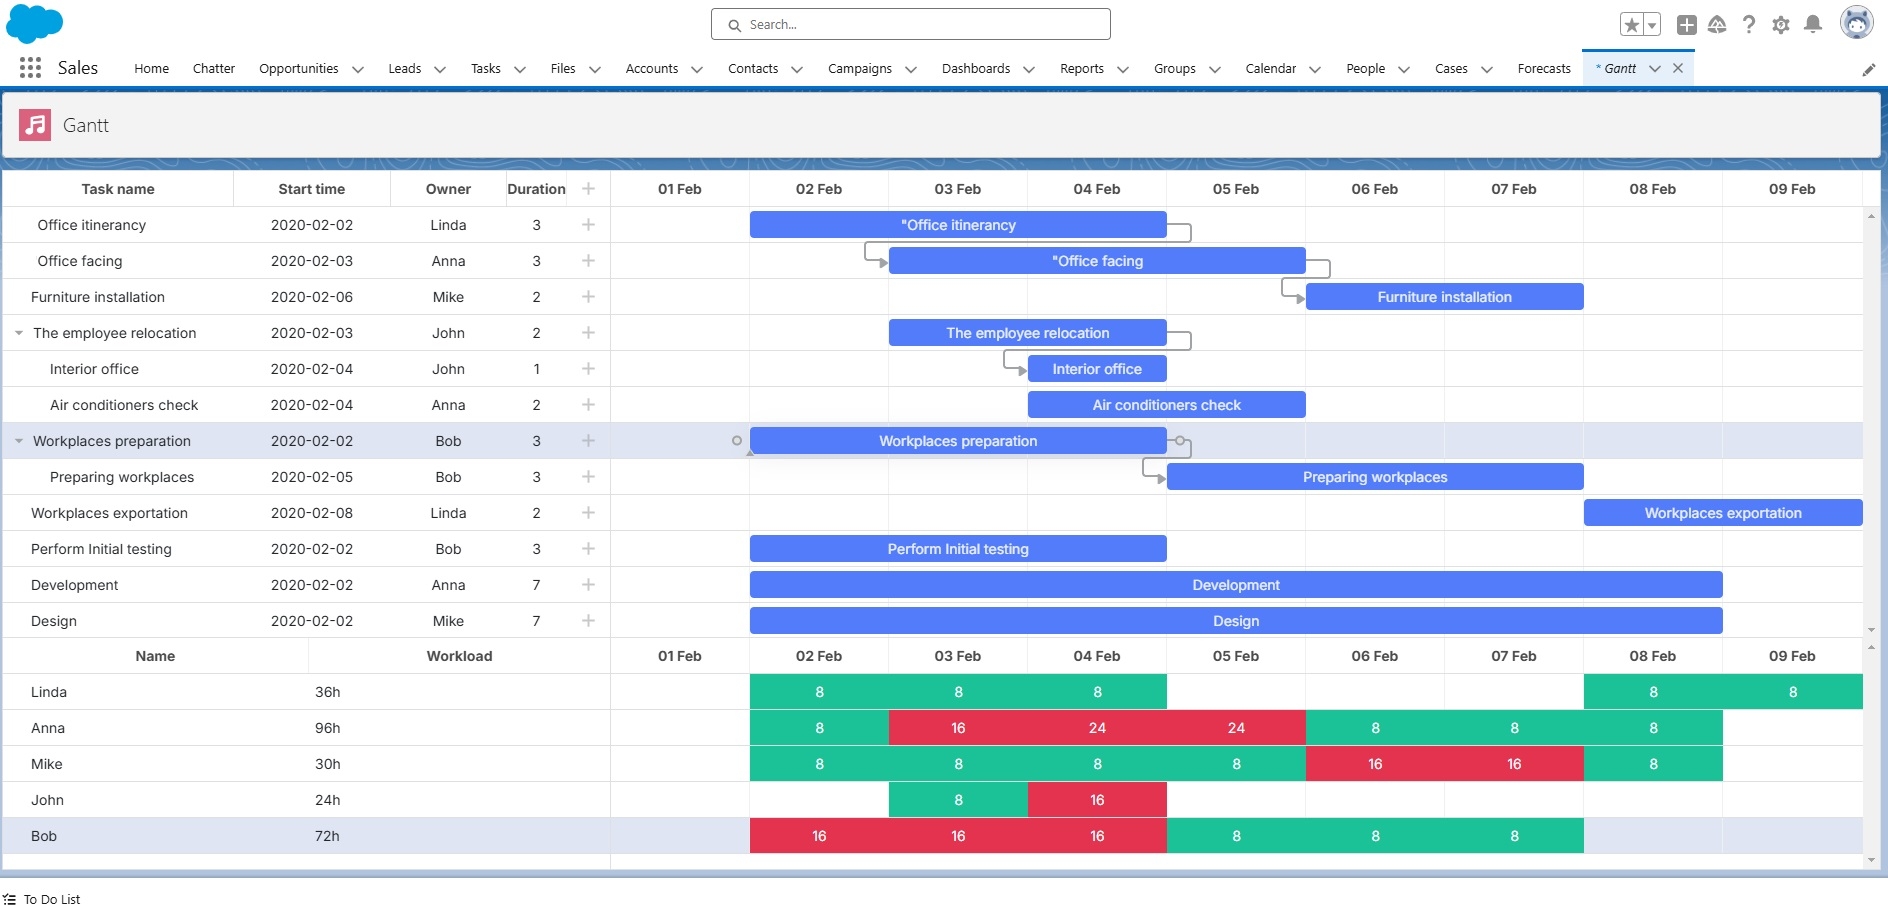Click Anna's red 24h workload cell on 04 Feb
Image resolution: width=1888 pixels, height=905 pixels.
click(x=1097, y=728)
